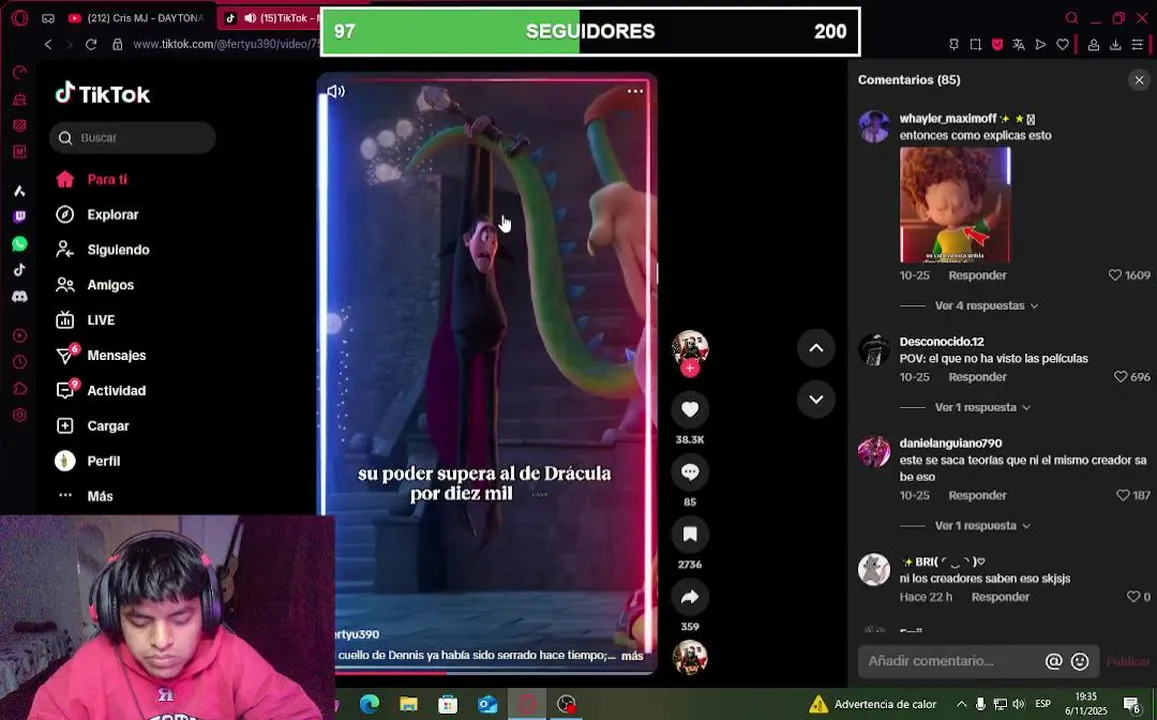This screenshot has width=1157, height=720.
Task: Open Microsoft Edge from taskbar
Action: (x=370, y=704)
